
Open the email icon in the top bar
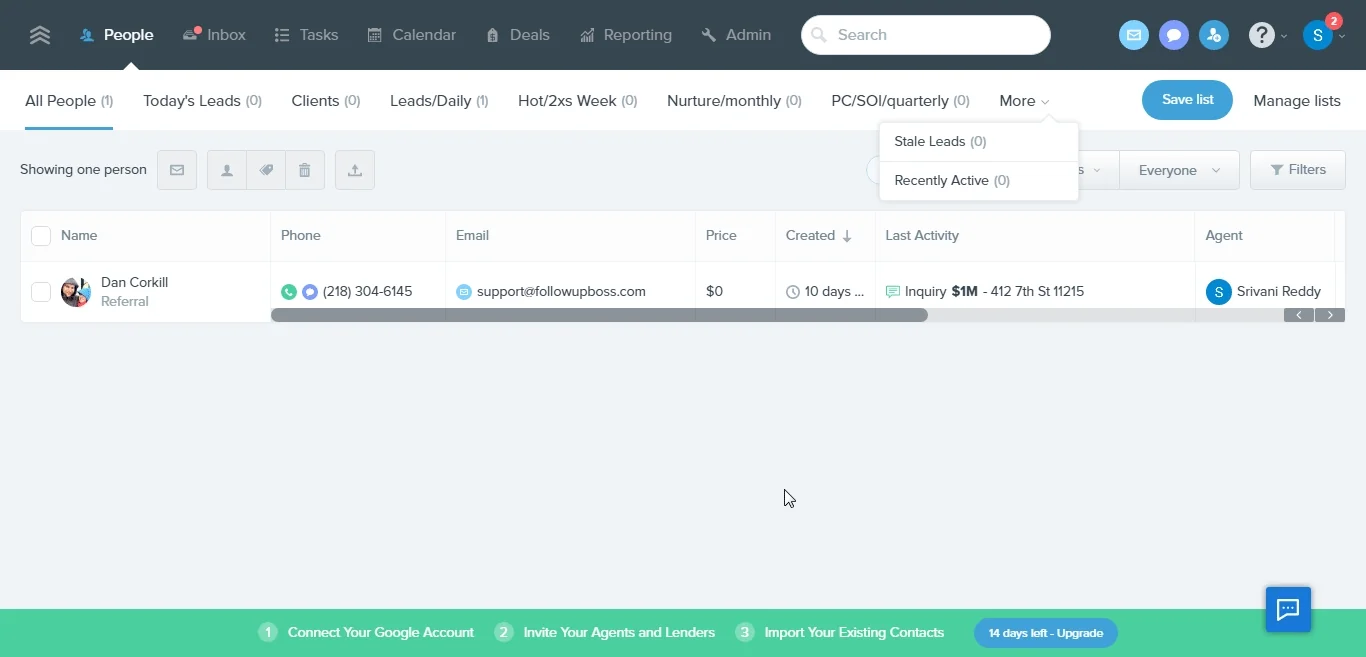1133,35
